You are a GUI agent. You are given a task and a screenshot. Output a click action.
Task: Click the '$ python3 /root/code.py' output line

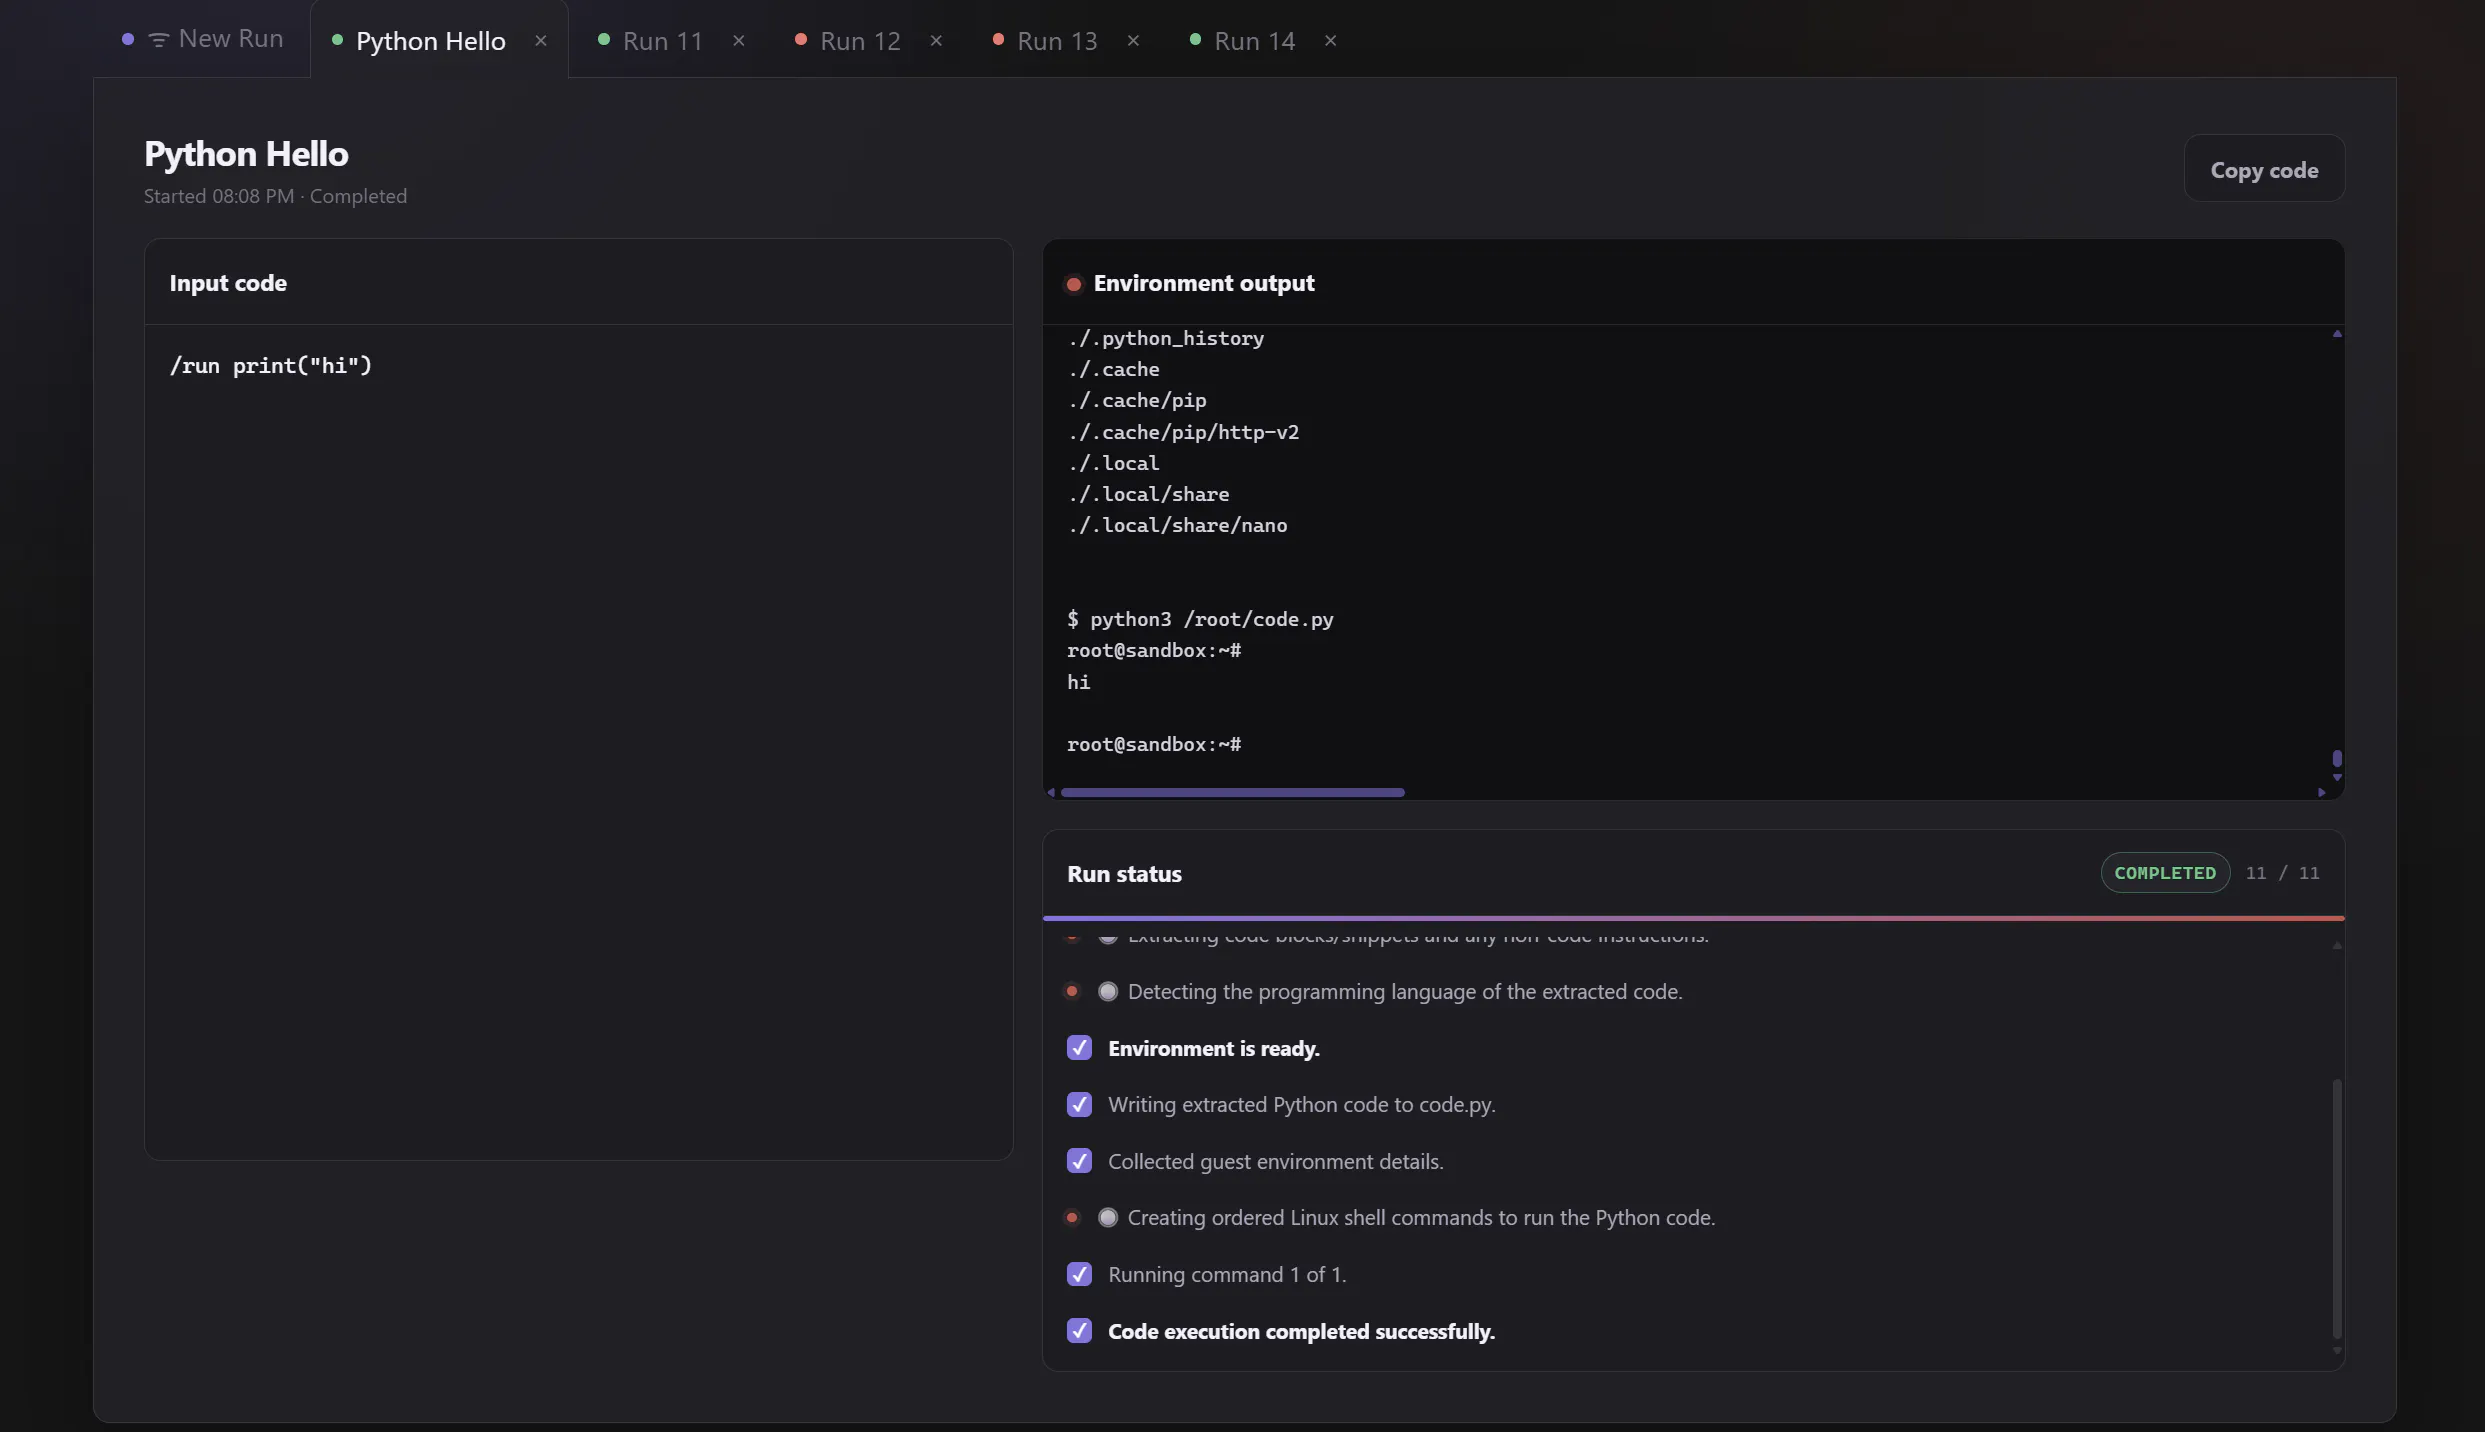coord(1200,620)
